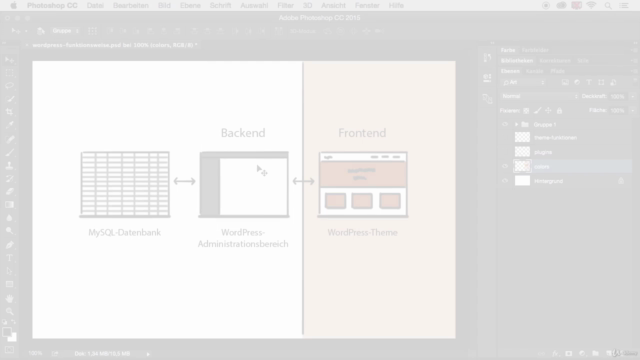The height and width of the screenshot is (360, 640).
Task: Add a layer style fx icon
Action: 555,353
